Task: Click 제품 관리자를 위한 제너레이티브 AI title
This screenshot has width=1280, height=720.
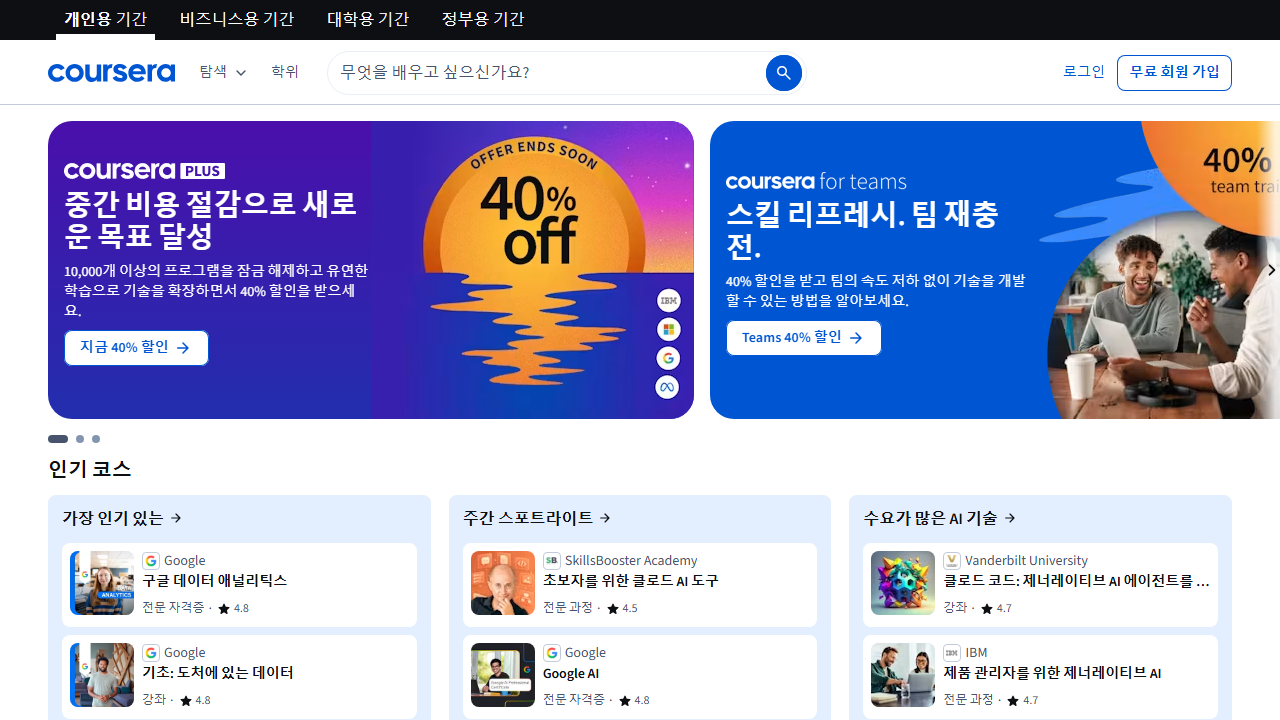Action: click(1052, 673)
